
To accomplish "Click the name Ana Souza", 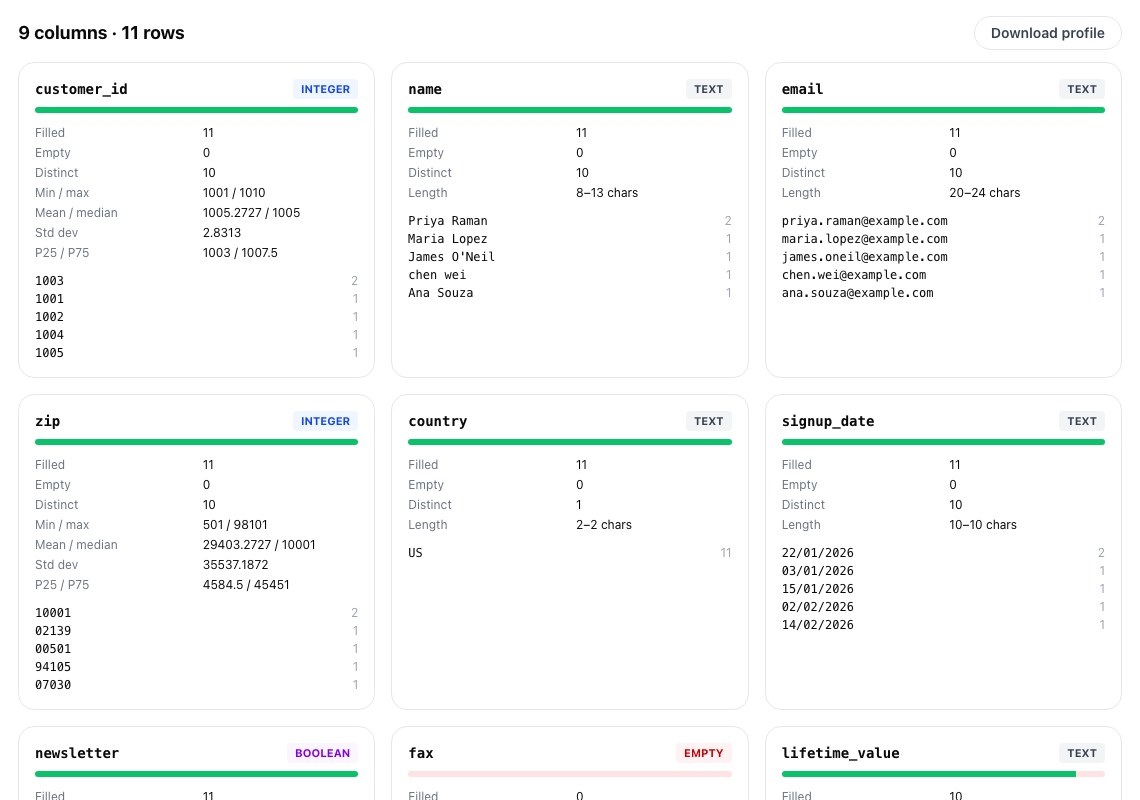I will [x=441, y=293].
